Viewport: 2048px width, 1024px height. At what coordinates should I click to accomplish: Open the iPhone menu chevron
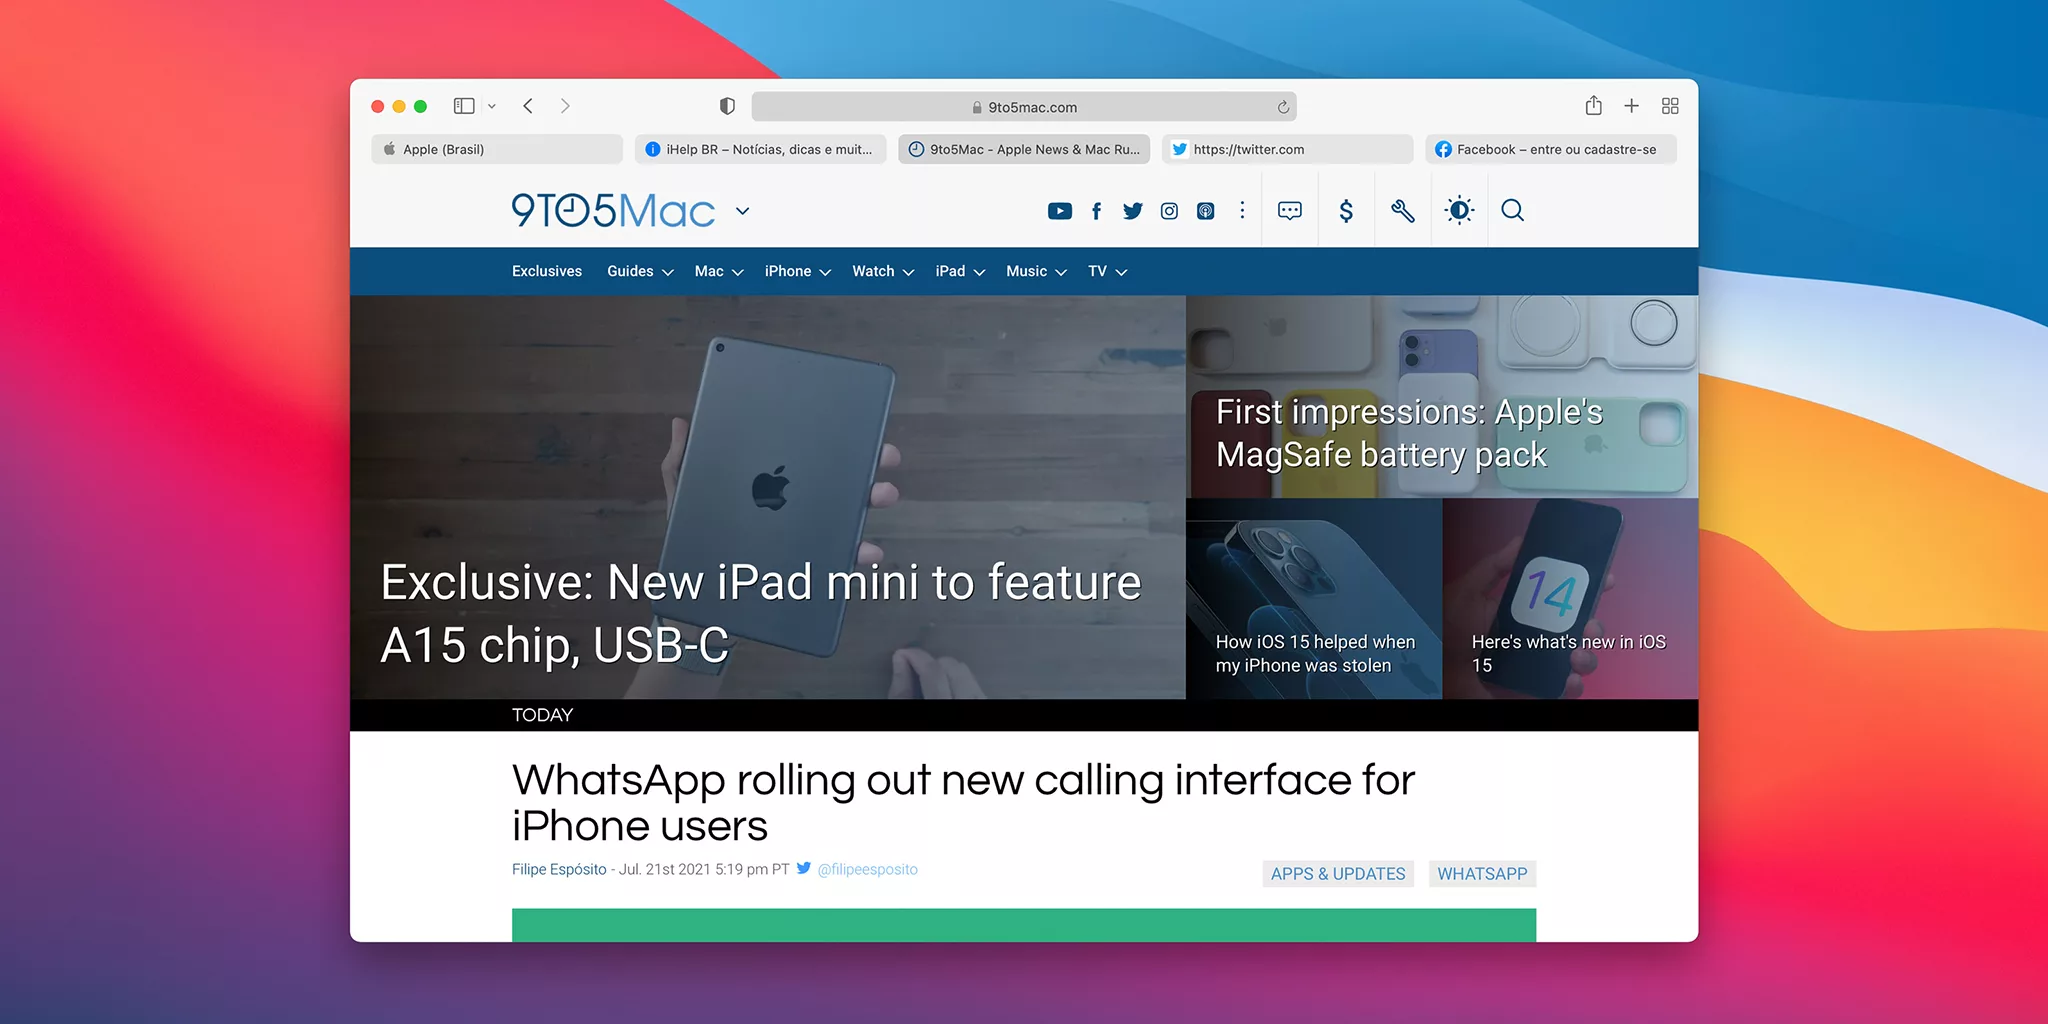[x=826, y=272]
